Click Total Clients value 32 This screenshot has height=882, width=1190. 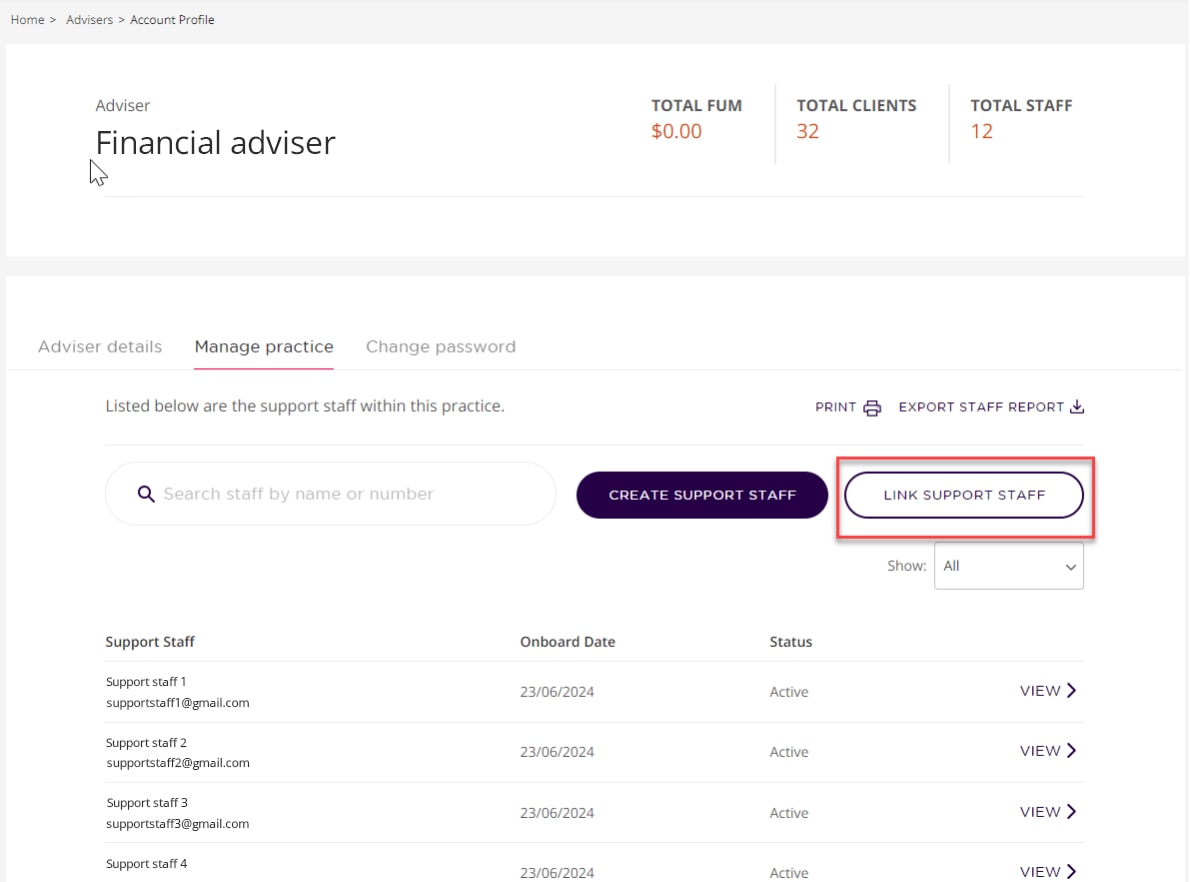pos(808,131)
